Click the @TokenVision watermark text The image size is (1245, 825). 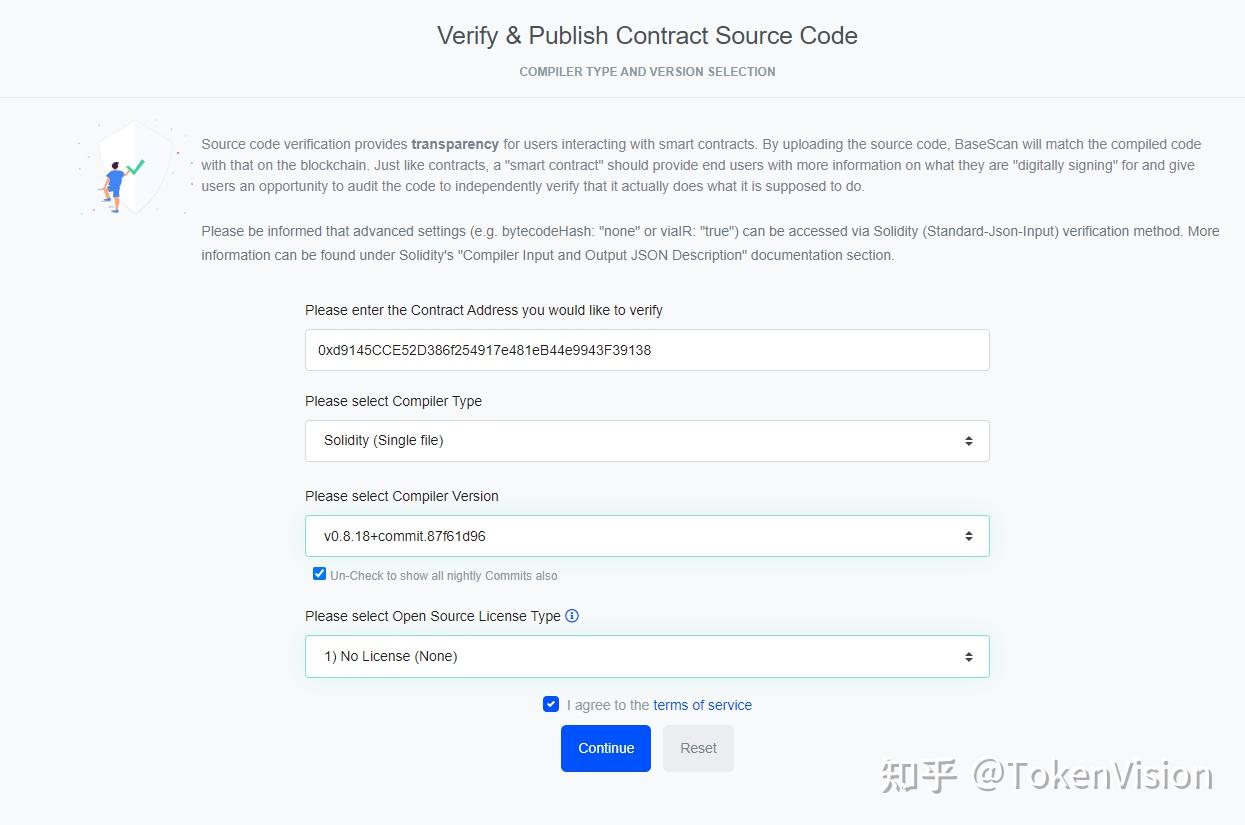pyautogui.click(x=1093, y=776)
